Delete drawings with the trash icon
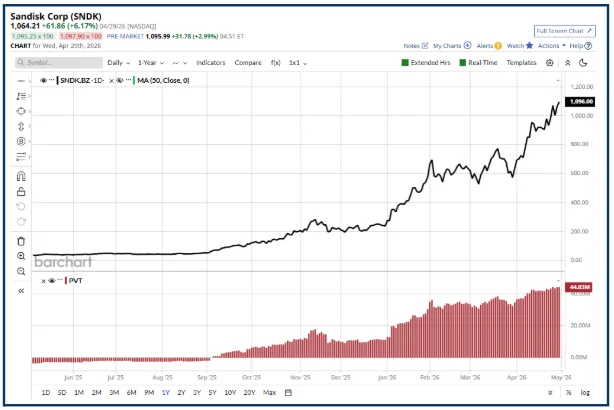614x410 pixels. click(21, 241)
